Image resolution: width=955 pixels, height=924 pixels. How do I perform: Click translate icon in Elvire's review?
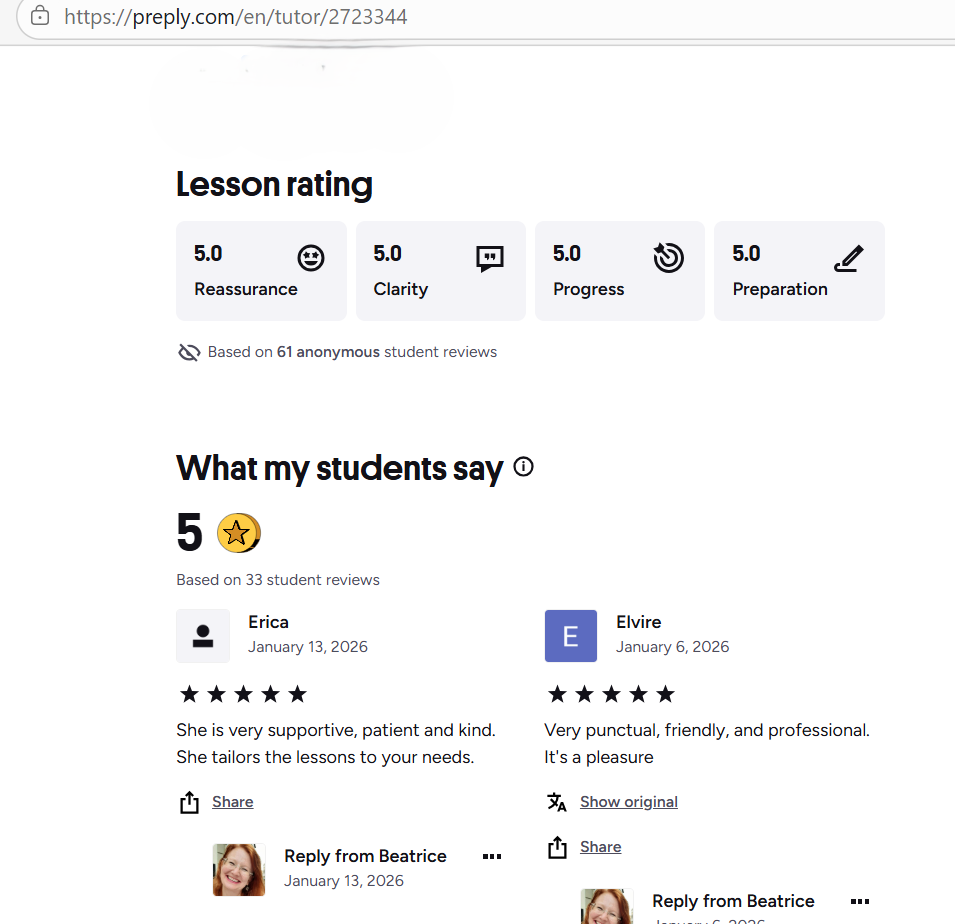557,802
